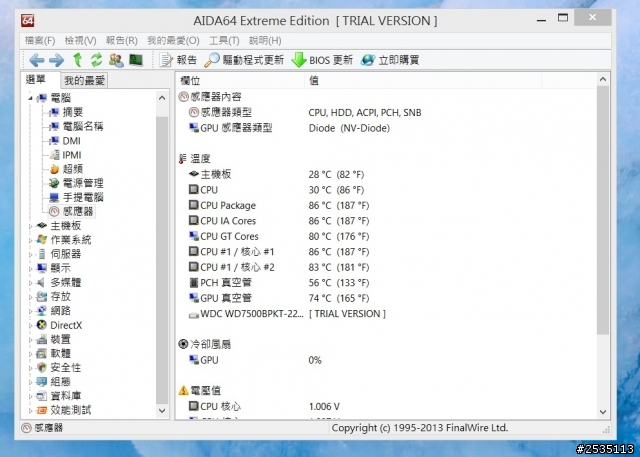Expand the 作業系統 tree node
Viewport: 640px width, 457px height.
pyautogui.click(x=30, y=240)
